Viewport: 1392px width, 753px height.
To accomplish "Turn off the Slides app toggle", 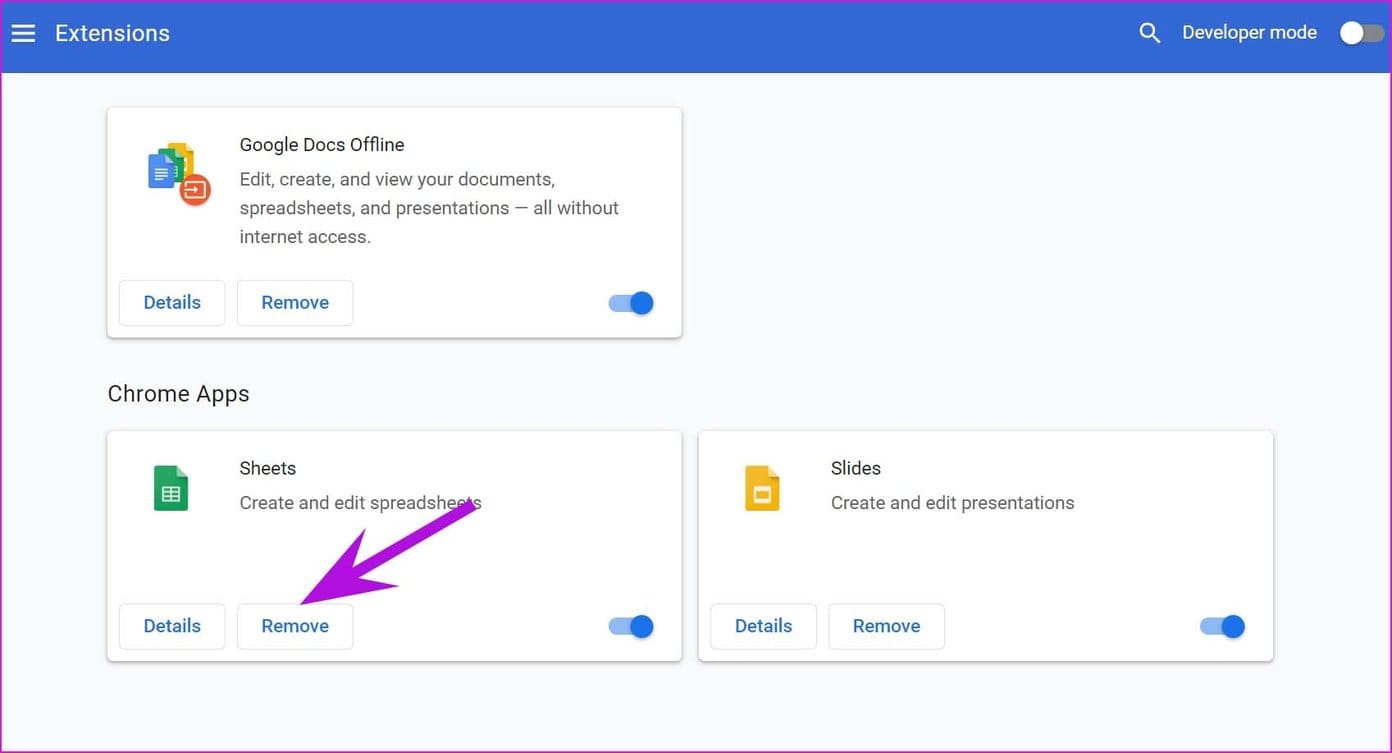I will coord(1222,626).
